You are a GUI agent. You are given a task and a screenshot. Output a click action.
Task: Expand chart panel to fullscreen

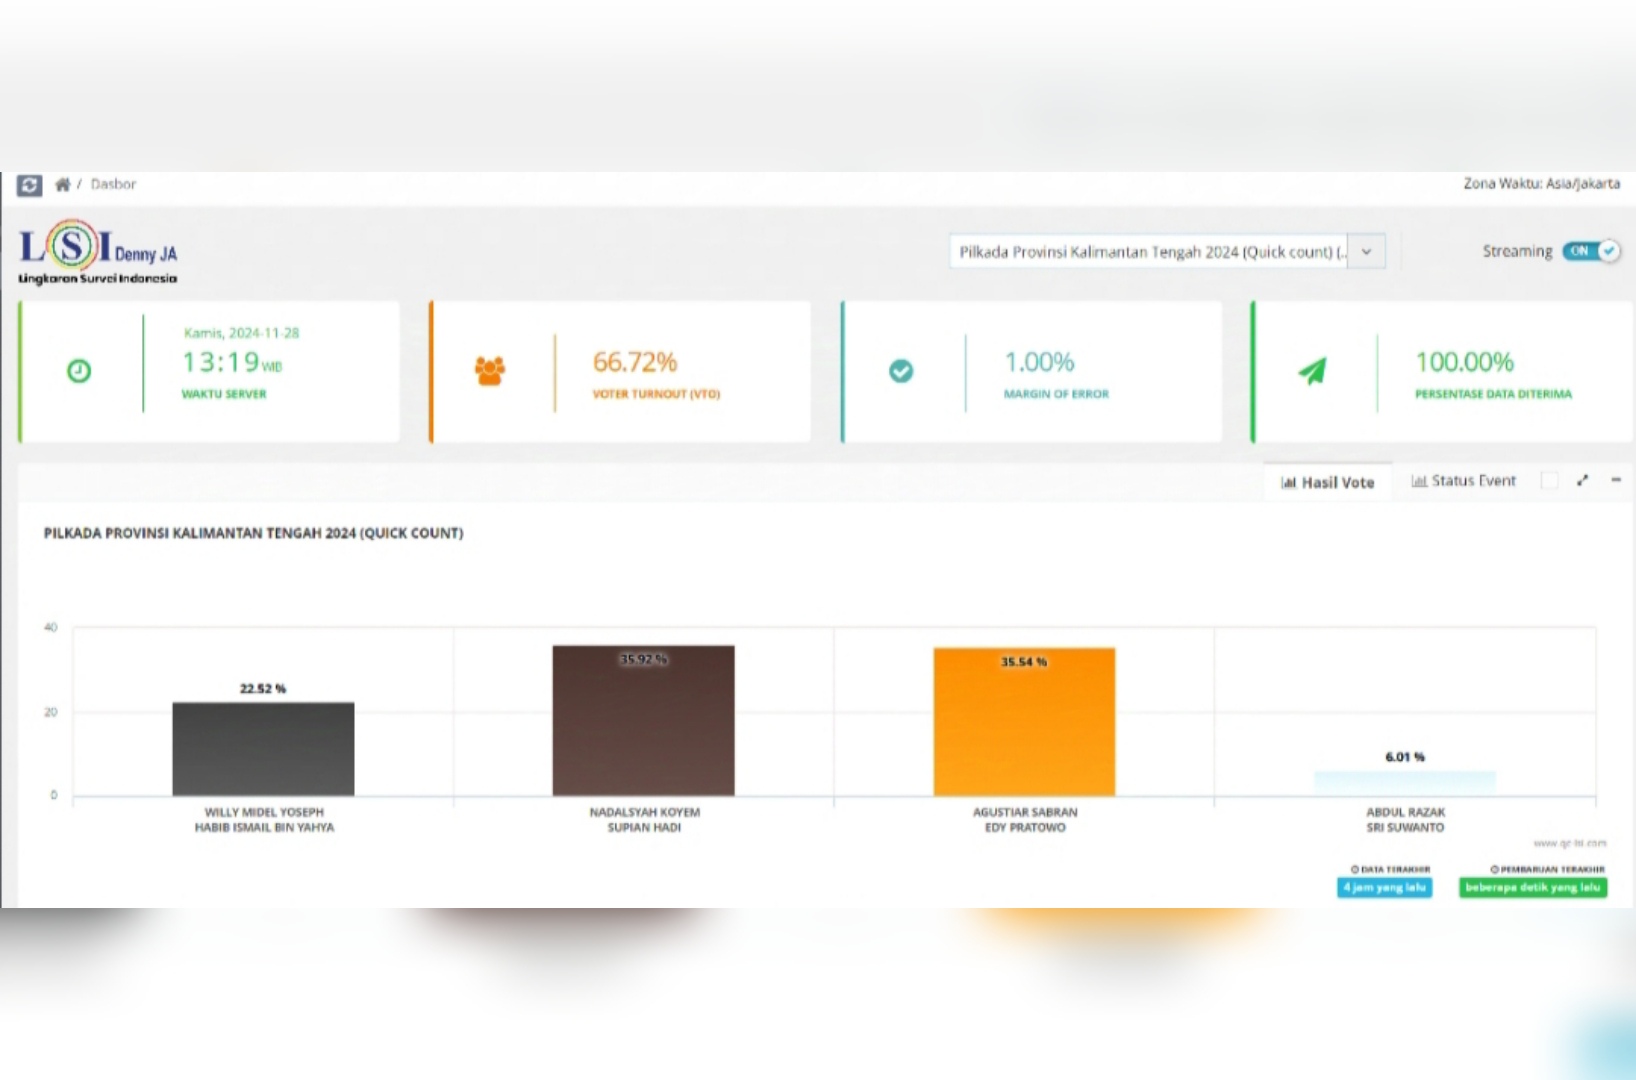pos(1582,481)
